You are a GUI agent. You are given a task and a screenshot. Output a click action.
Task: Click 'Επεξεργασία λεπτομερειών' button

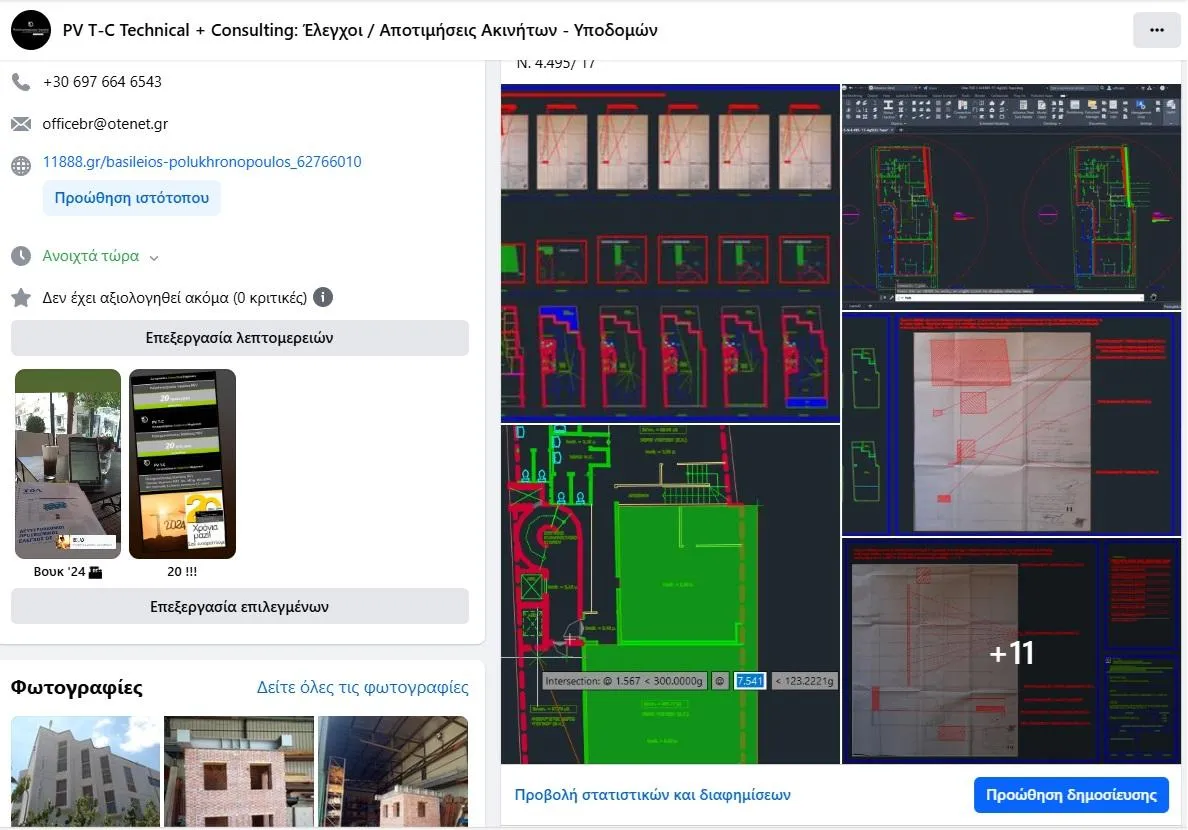click(x=239, y=338)
